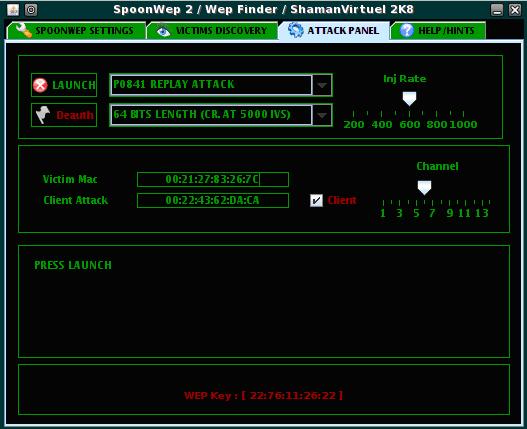Click the Inj Rate slider handle
Image resolution: width=527 pixels, height=429 pixels.
coord(409,99)
